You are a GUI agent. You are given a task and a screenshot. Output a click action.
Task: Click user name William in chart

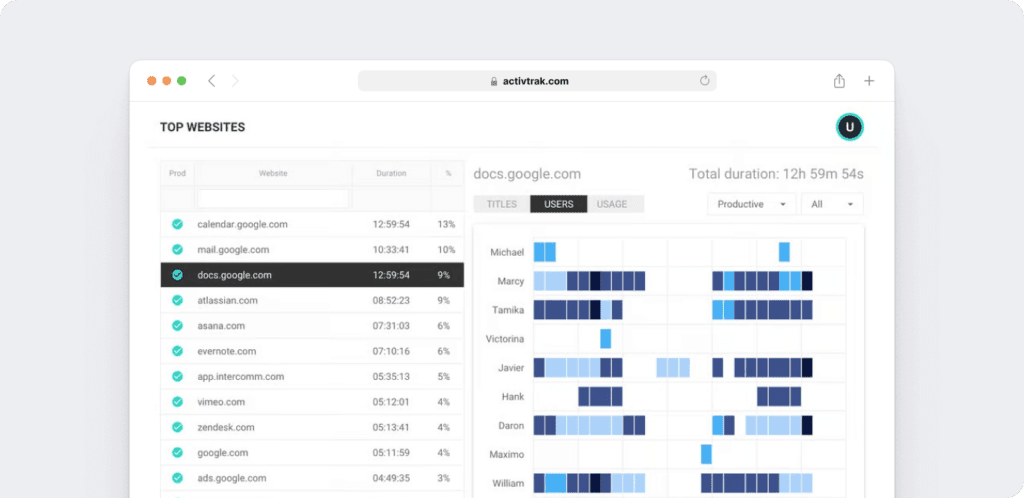[509, 484]
